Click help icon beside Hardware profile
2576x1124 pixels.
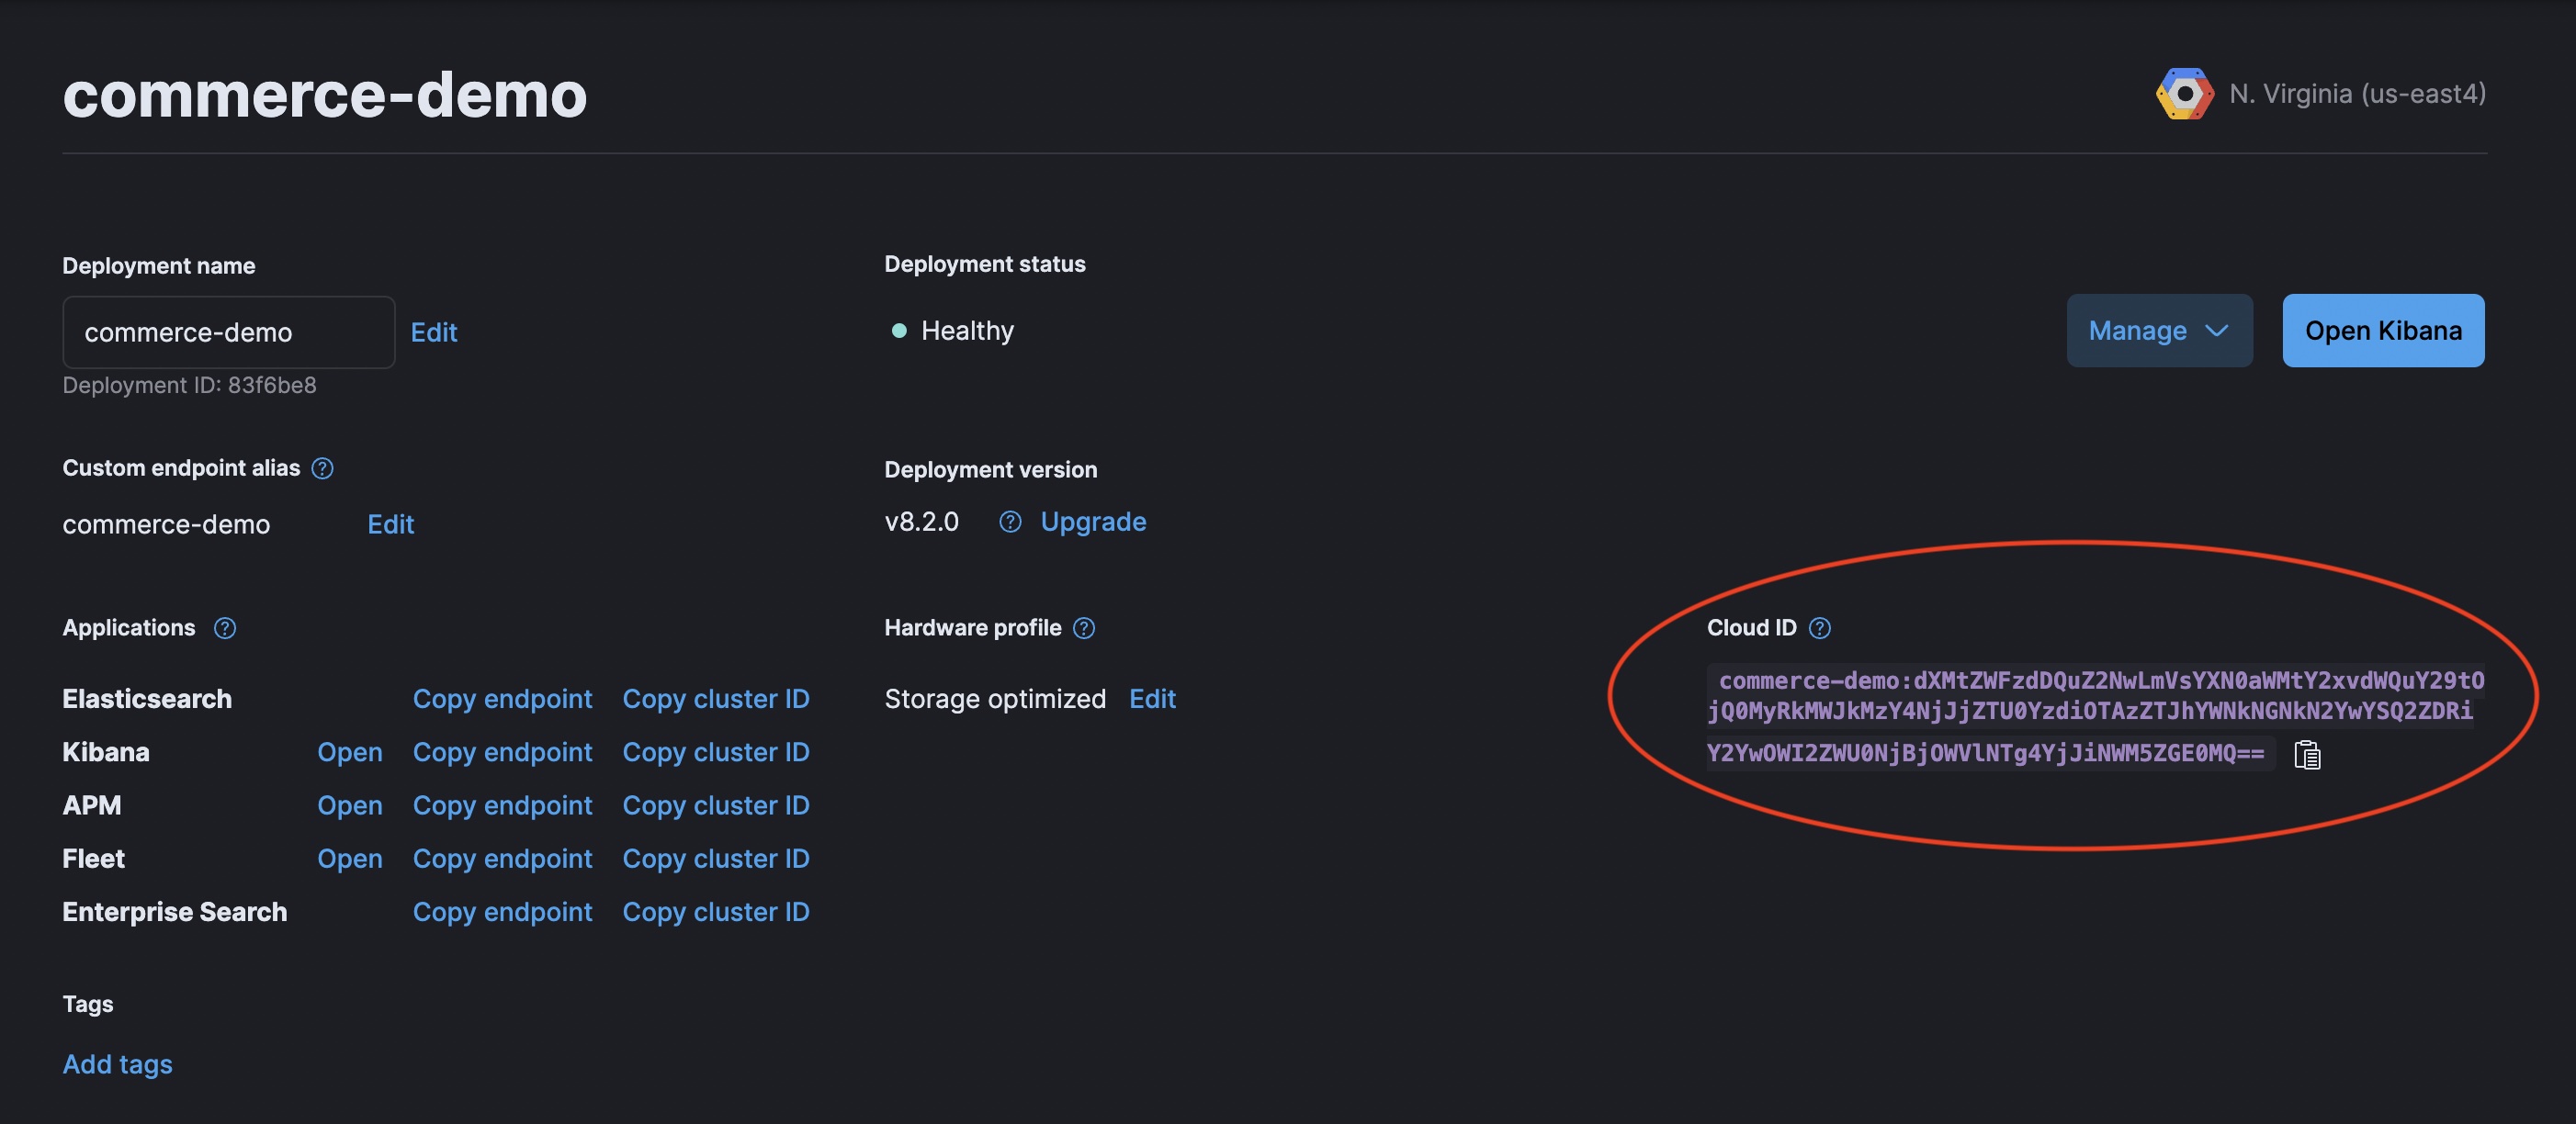tap(1084, 628)
